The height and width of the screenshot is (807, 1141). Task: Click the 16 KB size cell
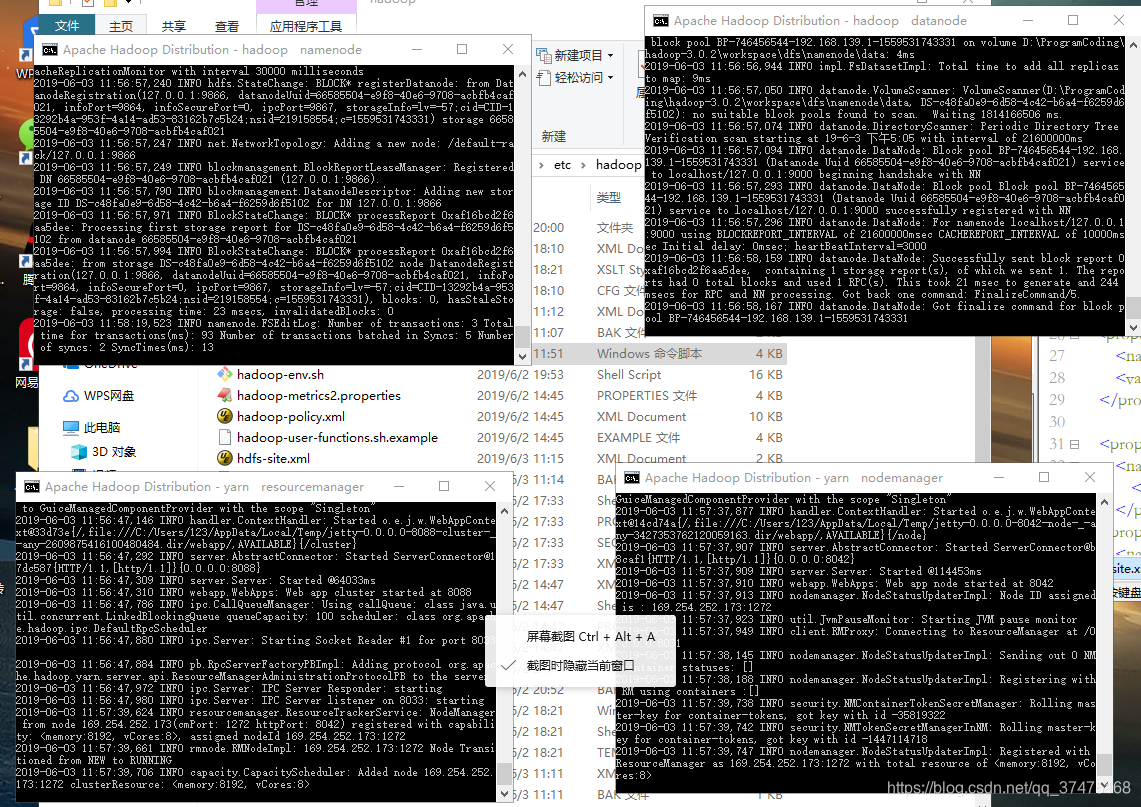766,374
